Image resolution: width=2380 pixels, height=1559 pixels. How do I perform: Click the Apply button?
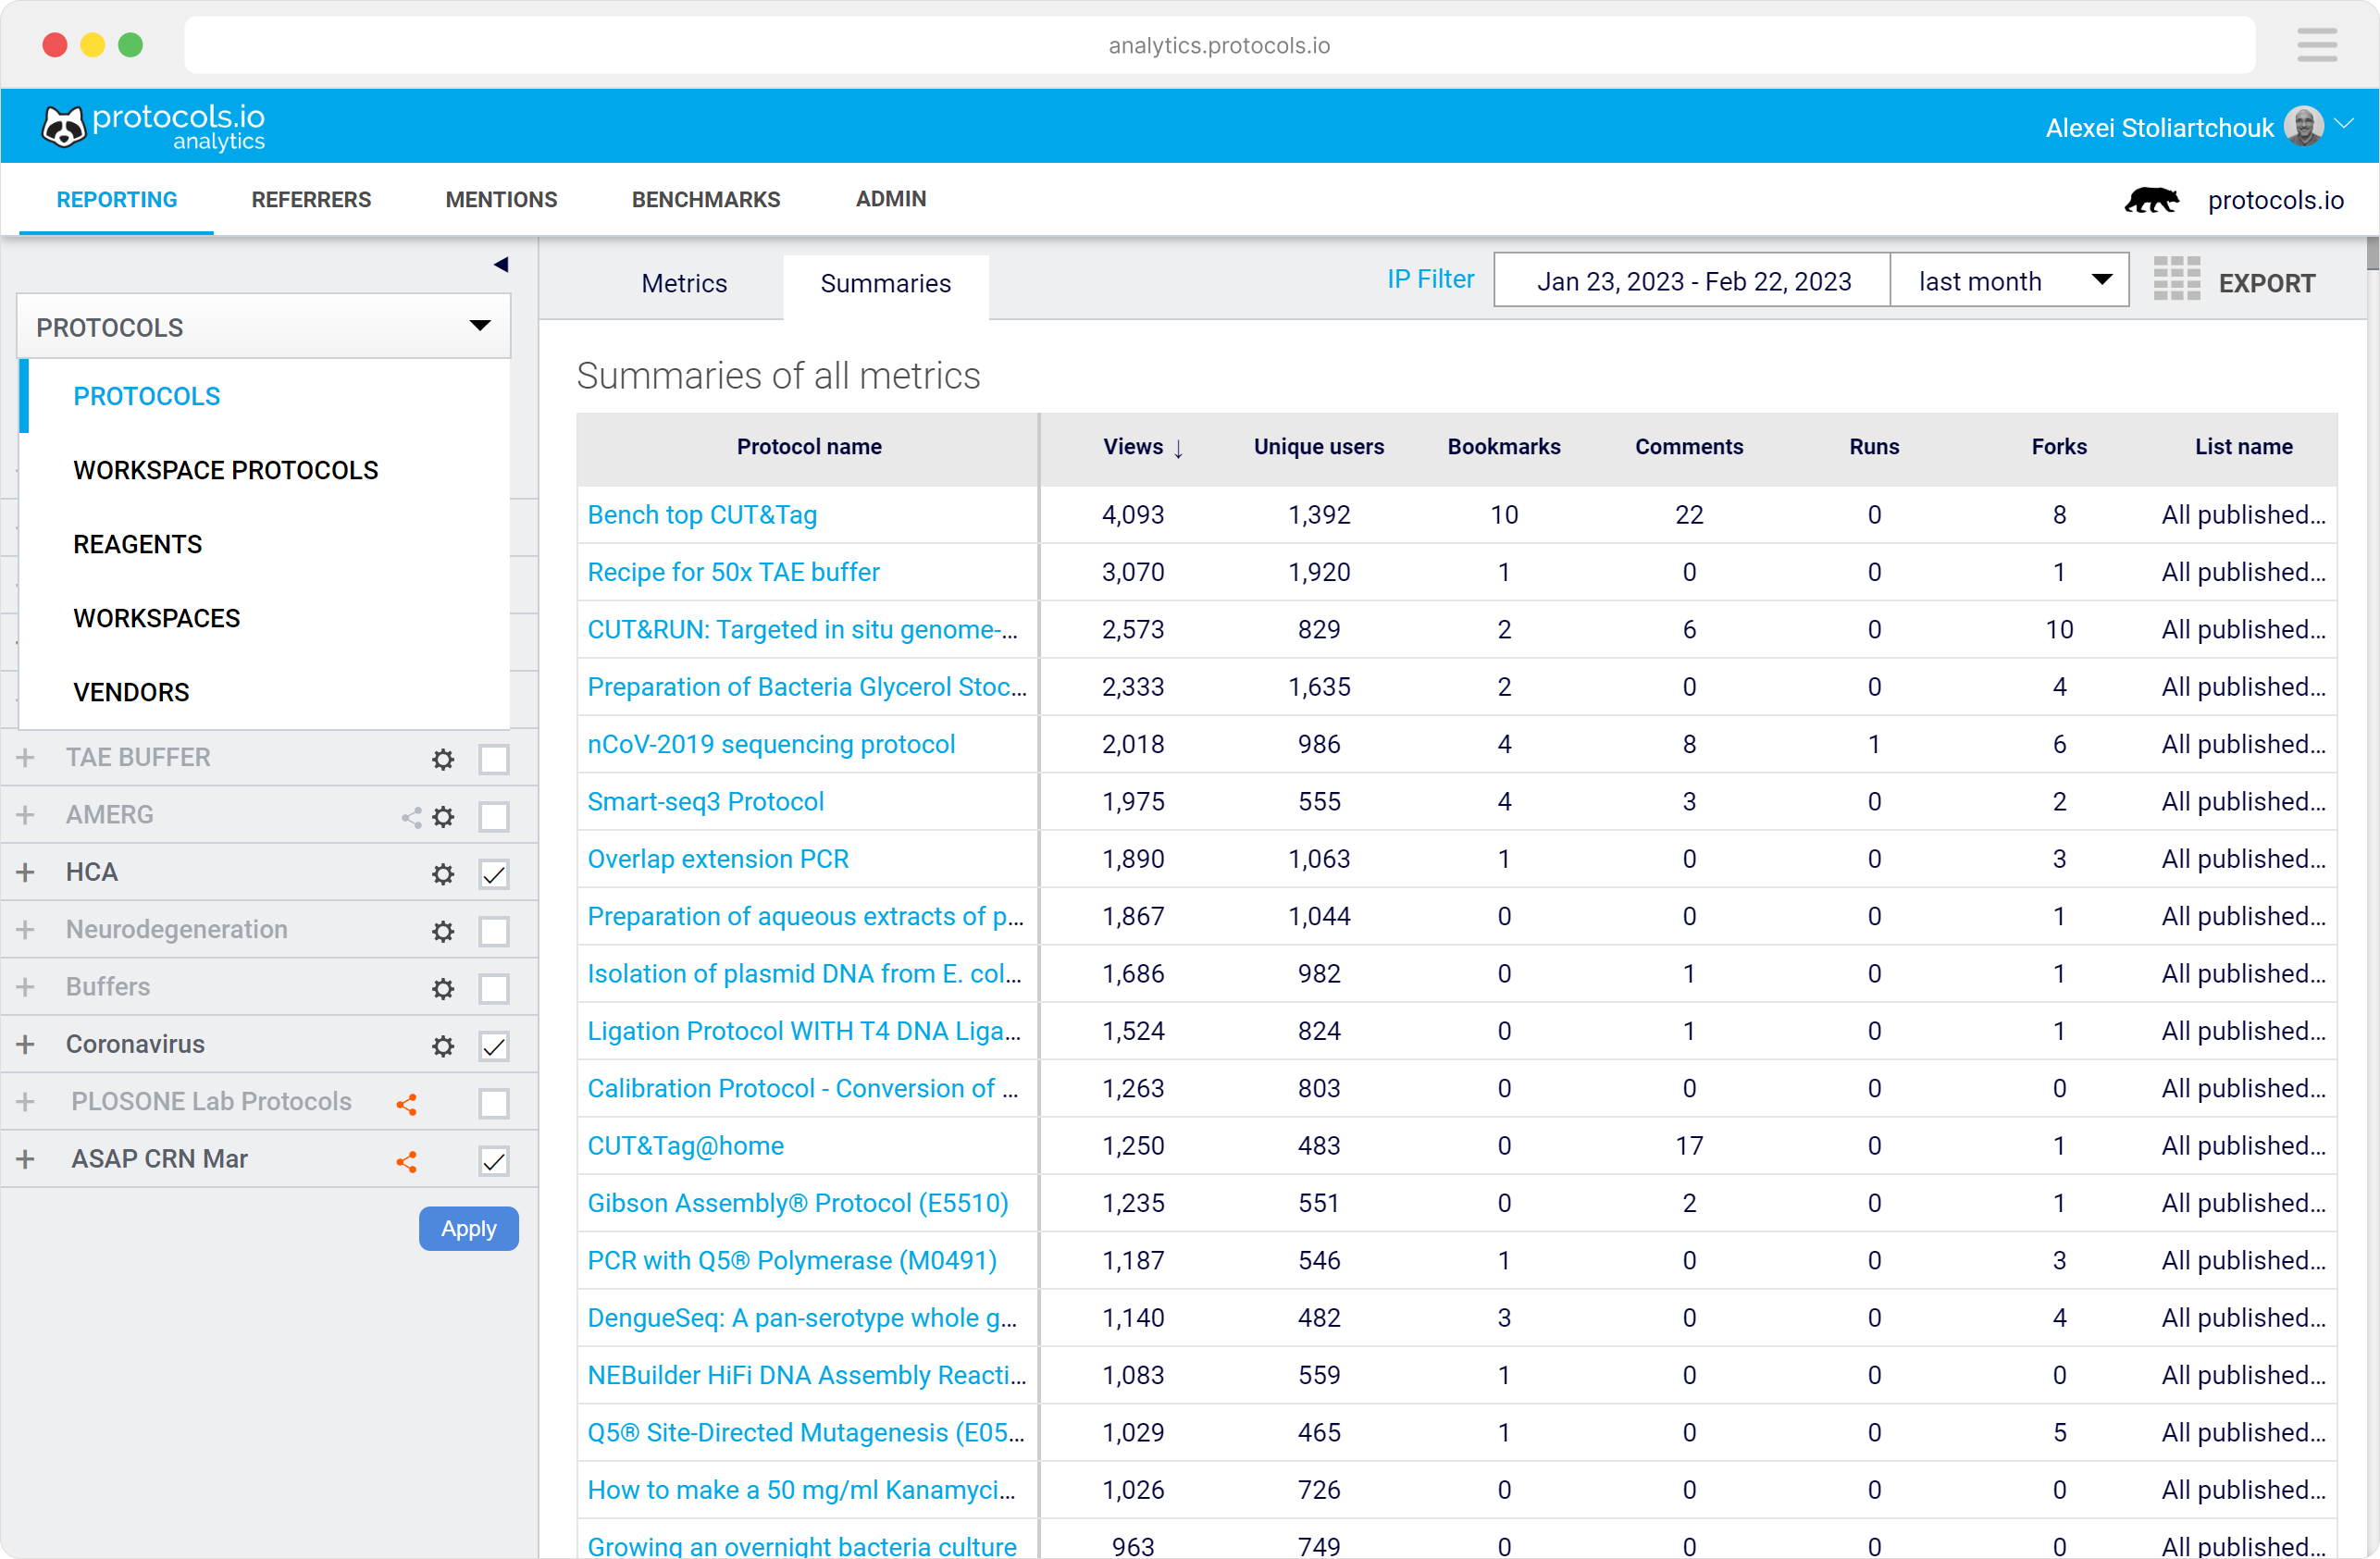click(x=468, y=1229)
